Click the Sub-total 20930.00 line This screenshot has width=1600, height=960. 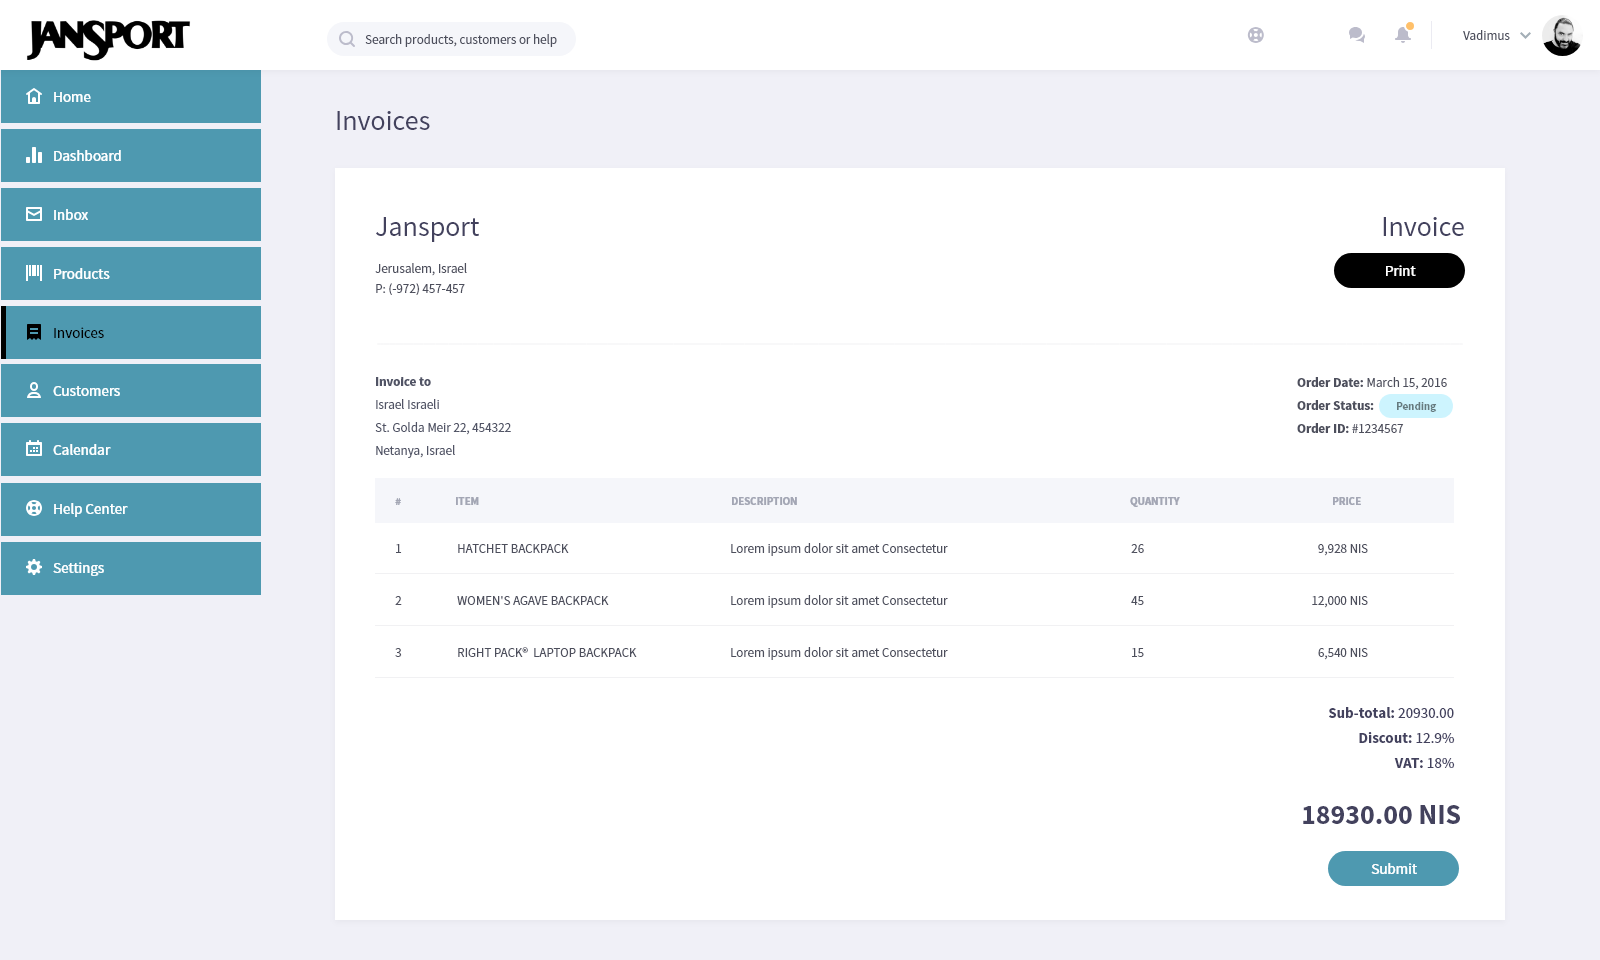point(1391,713)
